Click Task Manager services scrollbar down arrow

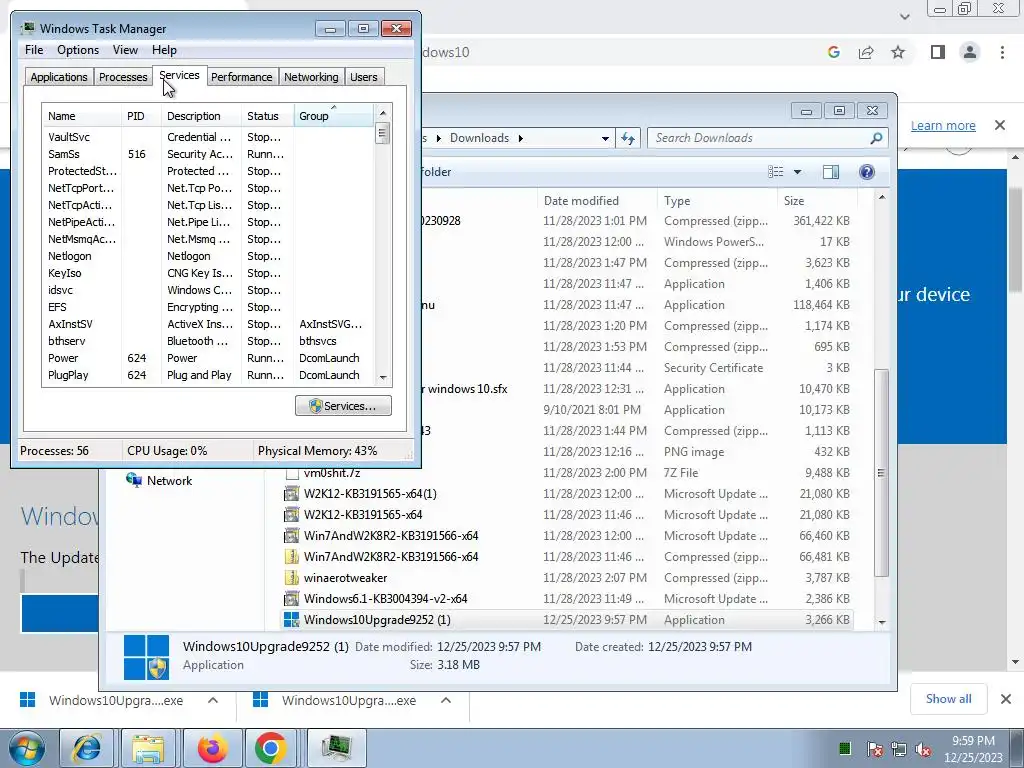coord(383,377)
